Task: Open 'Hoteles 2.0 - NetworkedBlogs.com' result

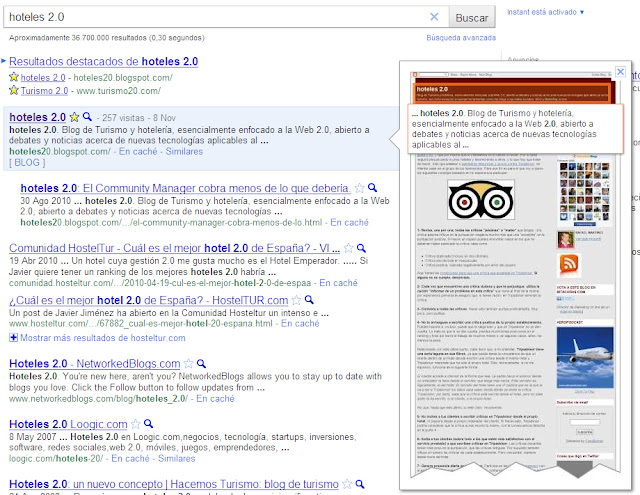Action: coord(95,364)
